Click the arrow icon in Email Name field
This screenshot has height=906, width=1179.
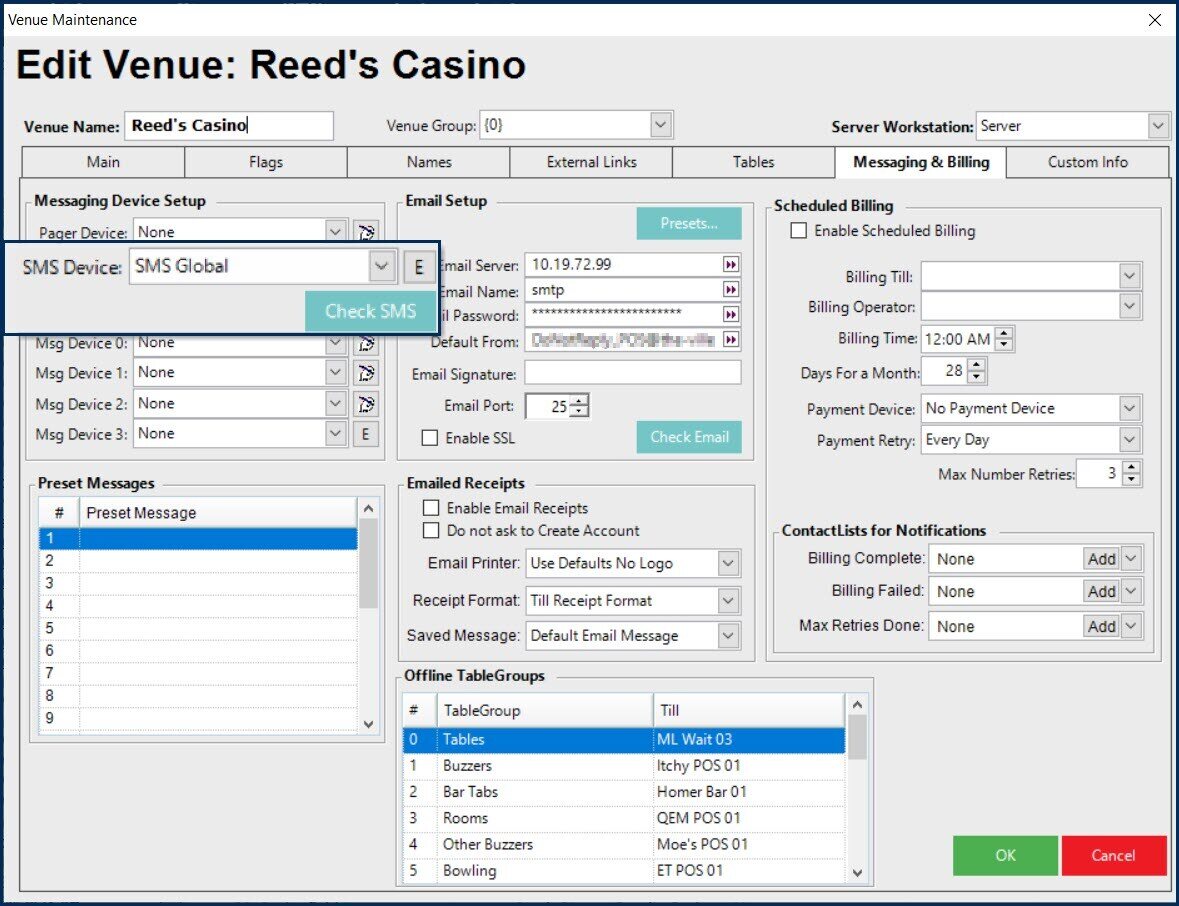click(731, 290)
